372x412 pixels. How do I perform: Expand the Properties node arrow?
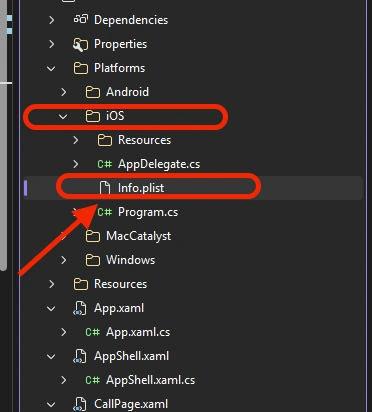point(51,44)
